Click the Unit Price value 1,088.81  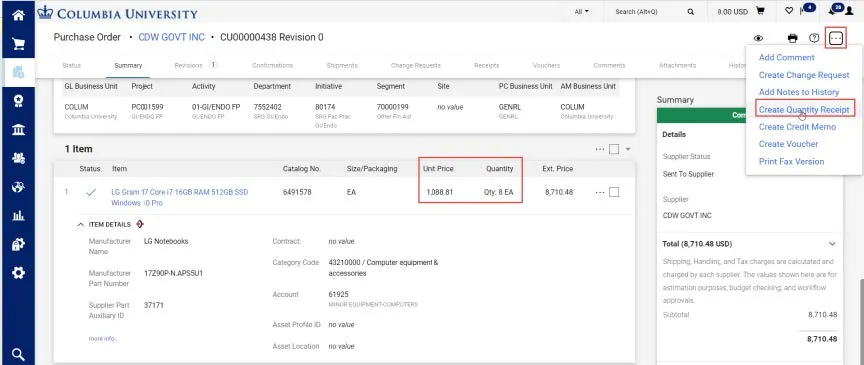pyautogui.click(x=440, y=192)
